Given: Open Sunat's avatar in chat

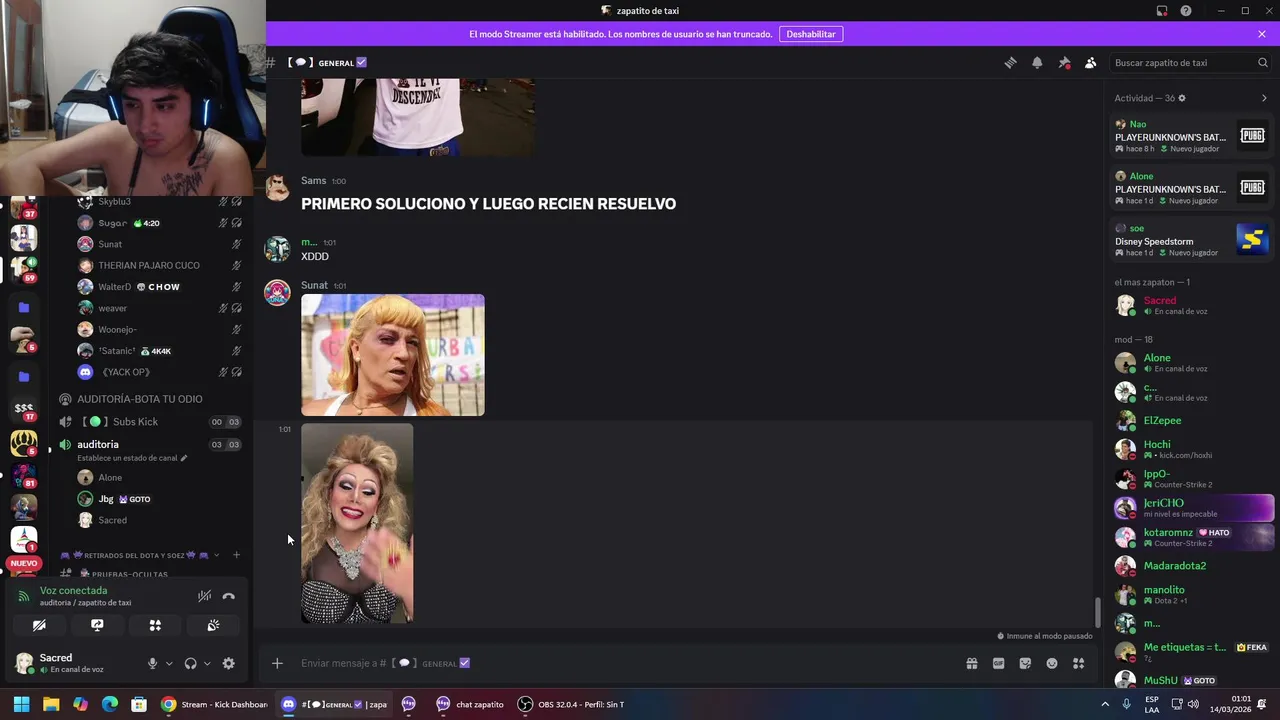Looking at the screenshot, I should (277, 292).
